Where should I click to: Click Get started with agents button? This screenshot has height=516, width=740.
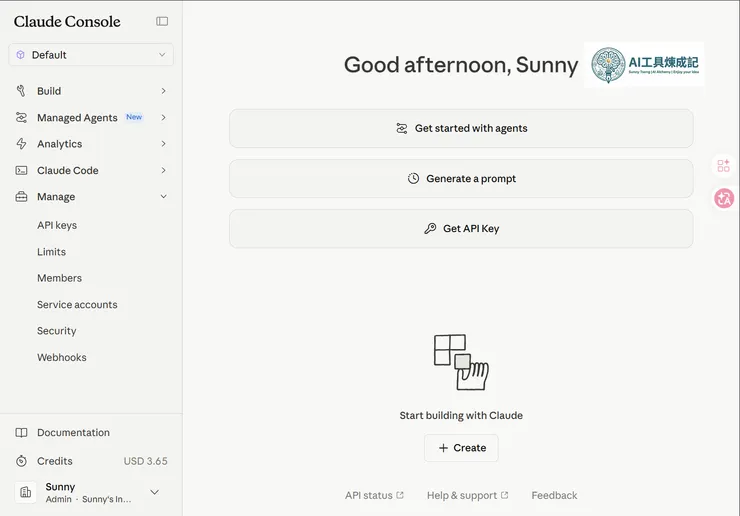click(461, 128)
